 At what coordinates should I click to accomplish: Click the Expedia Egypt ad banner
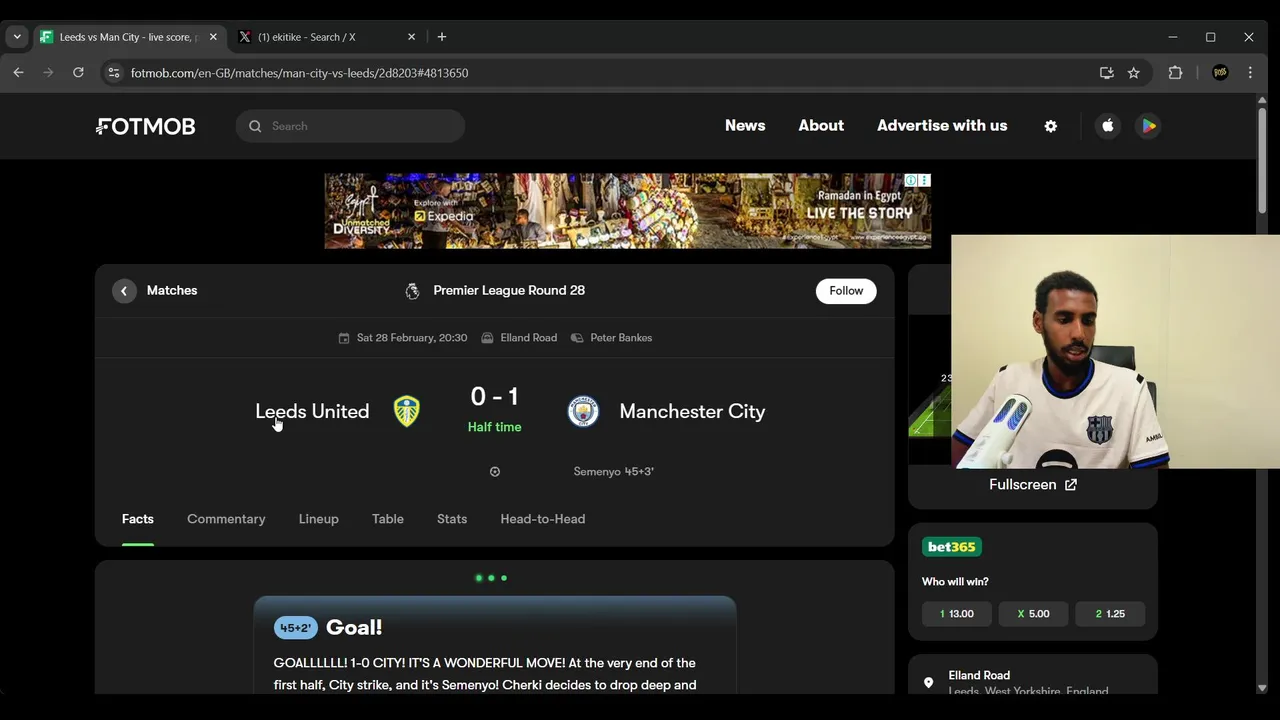[x=627, y=211]
